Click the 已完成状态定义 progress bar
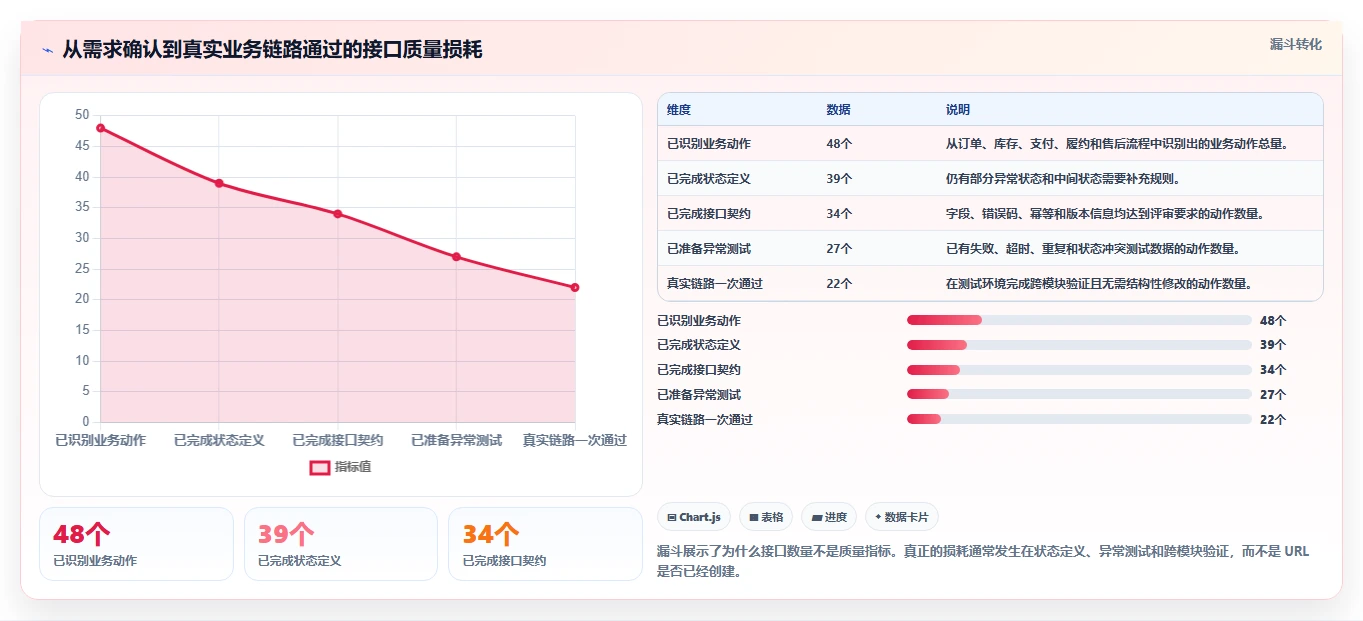 1079,345
